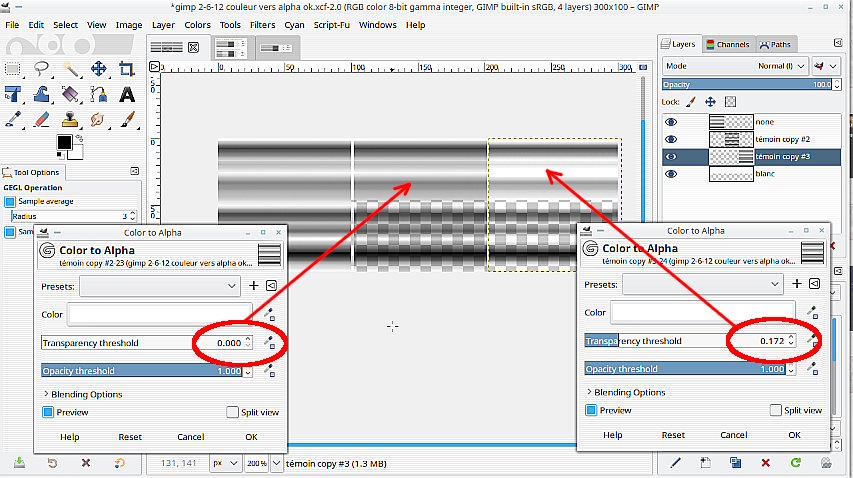Toggle Preview checkbox in left Color to Alpha

point(48,412)
